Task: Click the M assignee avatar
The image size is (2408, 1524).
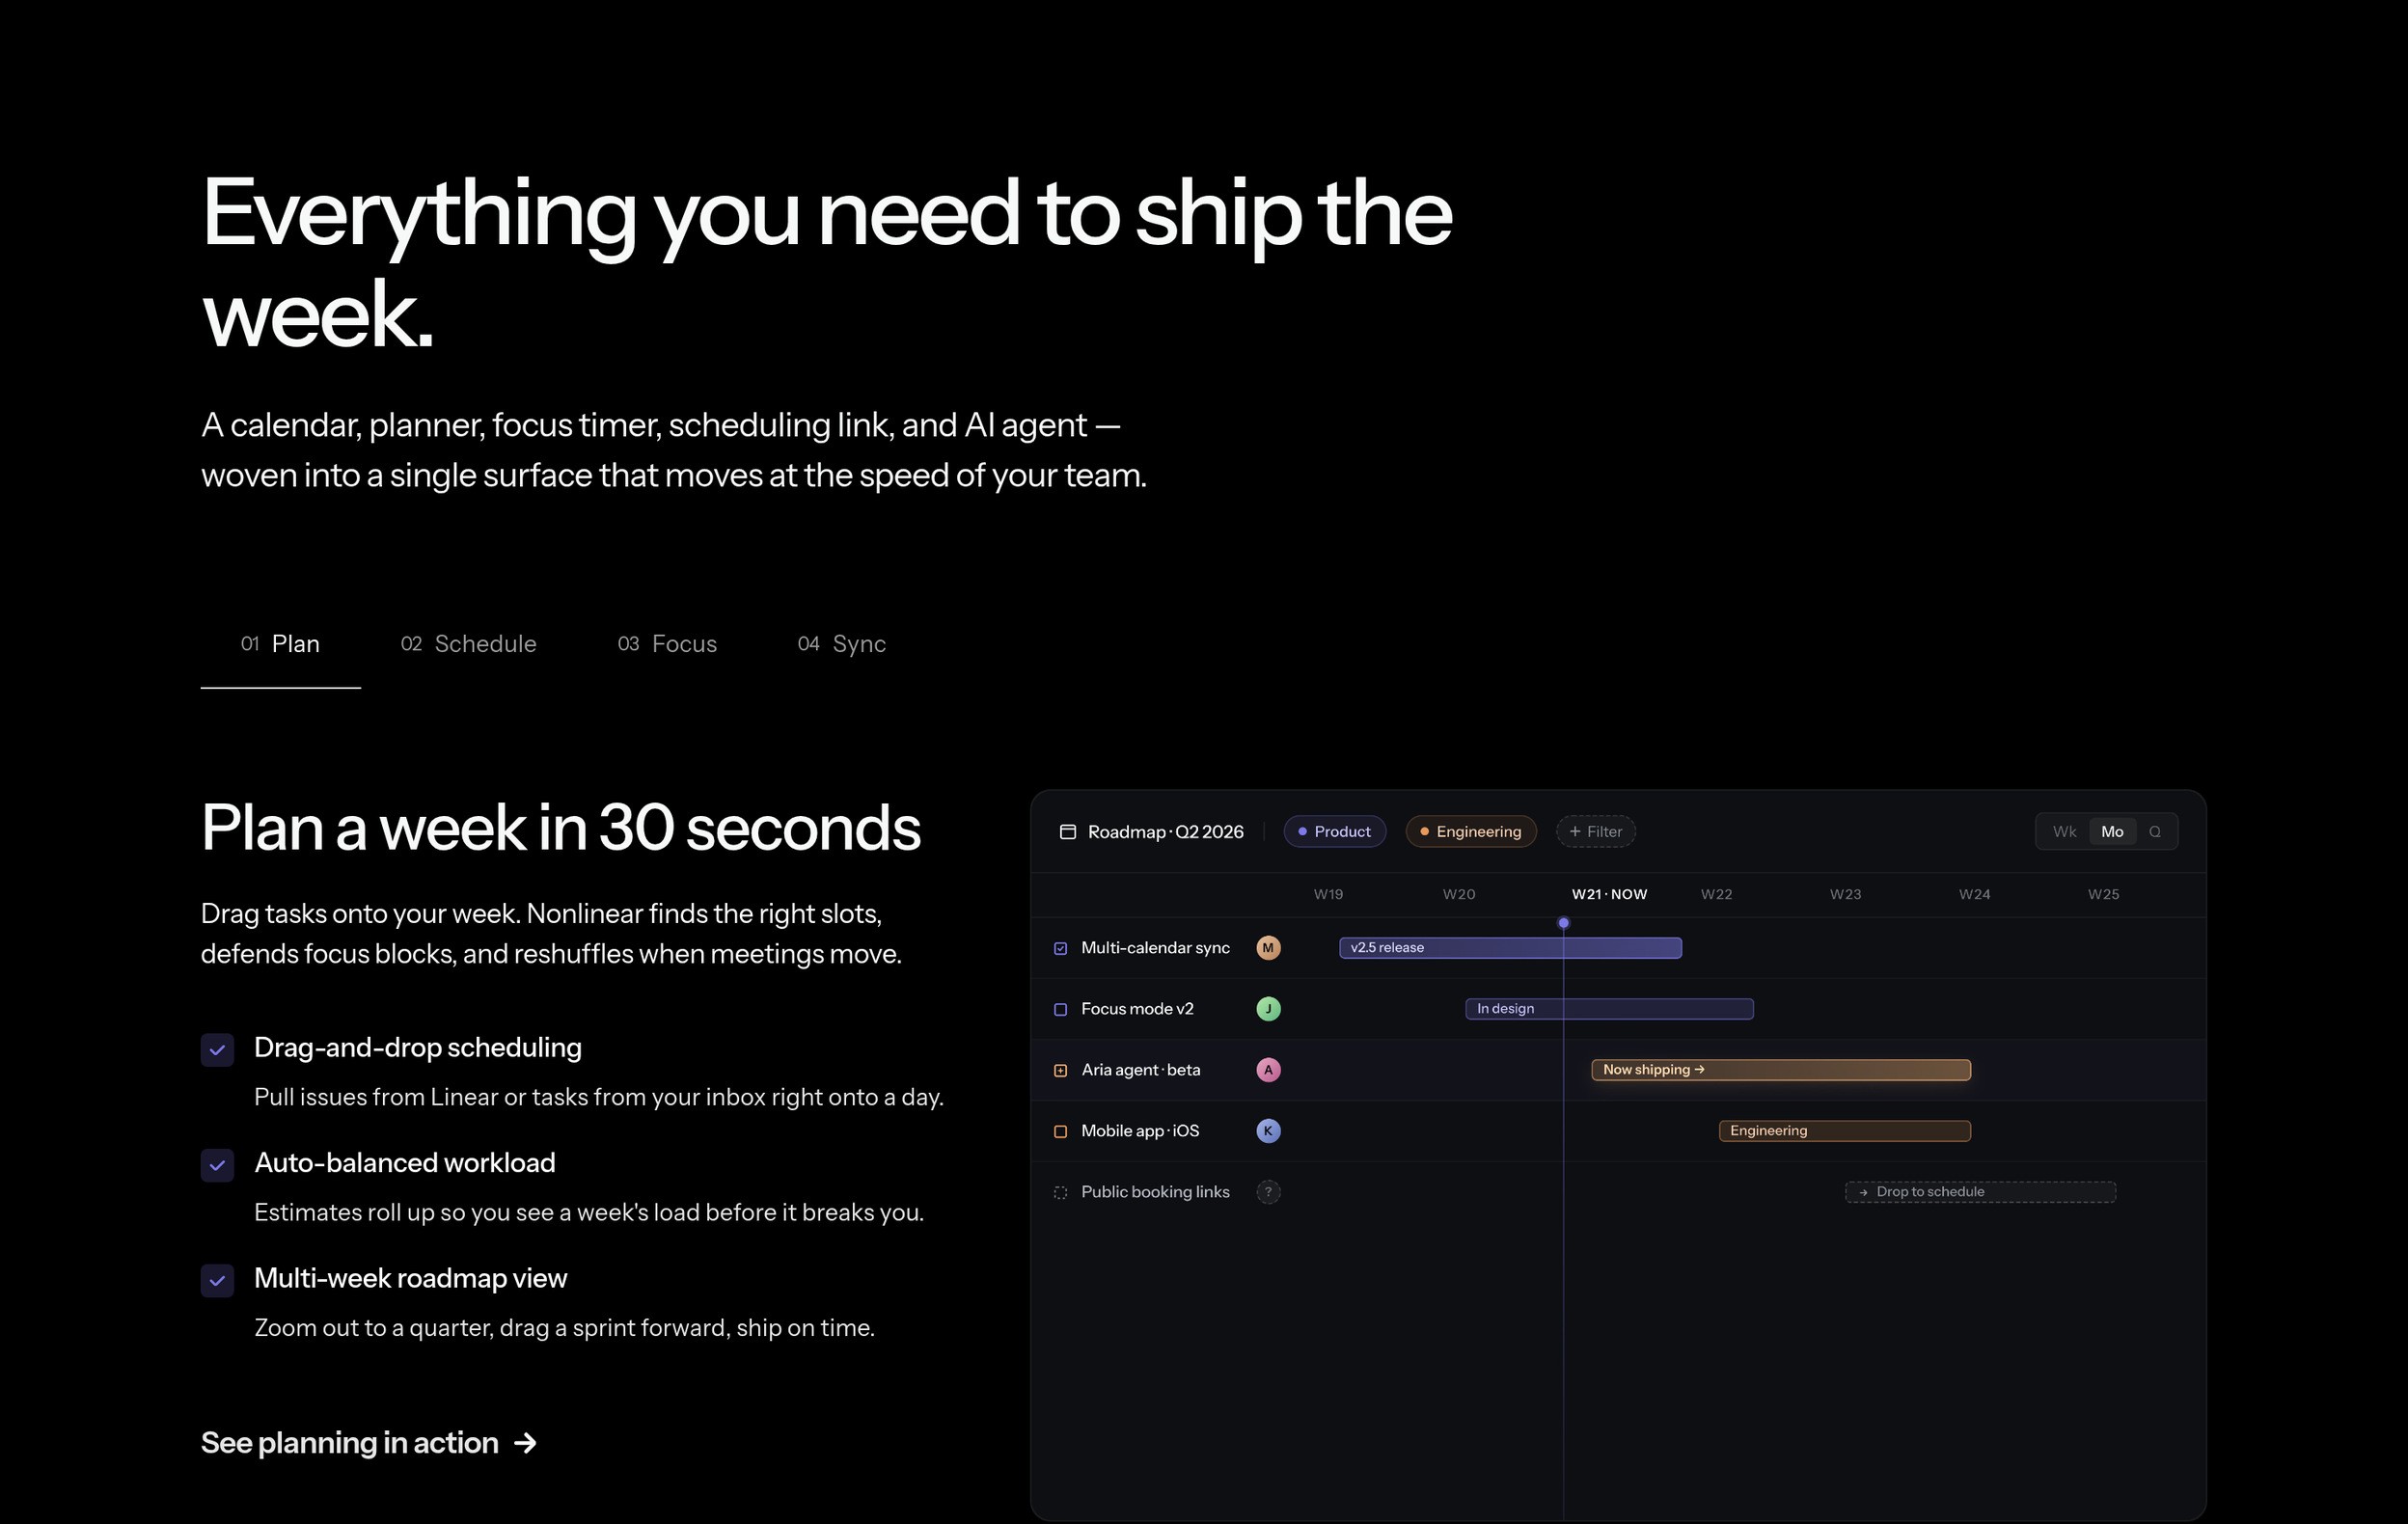Action: pyautogui.click(x=1268, y=947)
